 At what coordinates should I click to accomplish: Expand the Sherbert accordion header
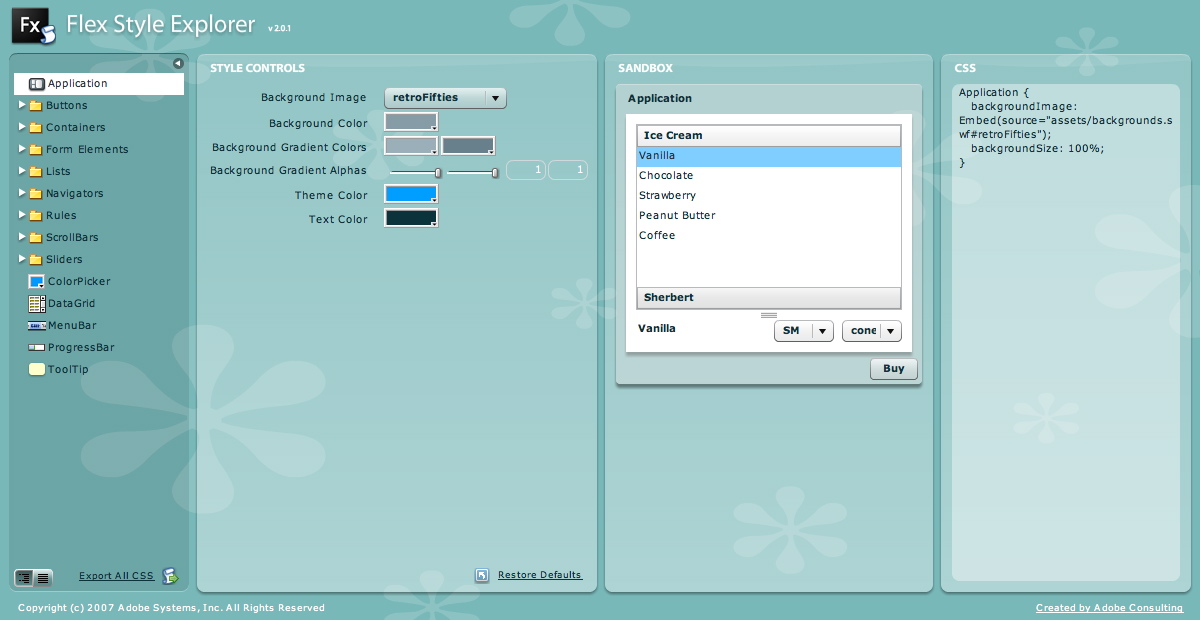[x=768, y=297]
